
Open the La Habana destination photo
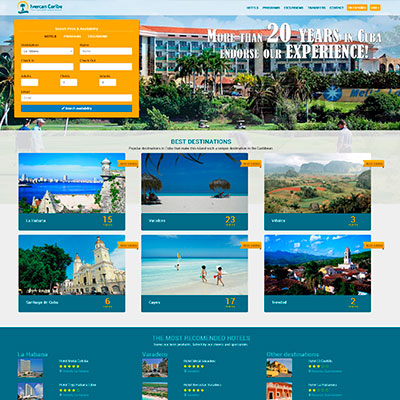point(72,183)
